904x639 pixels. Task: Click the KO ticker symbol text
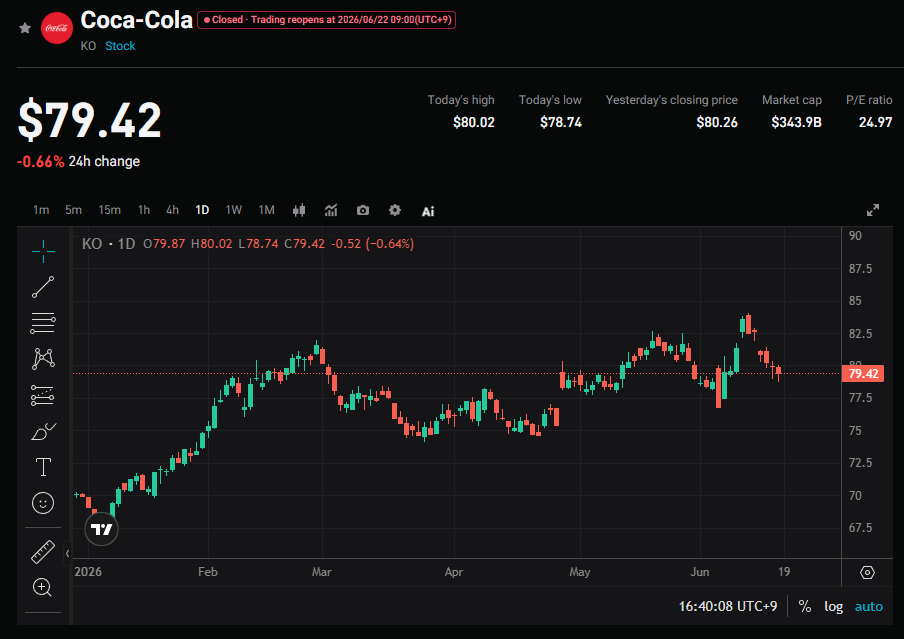(x=88, y=46)
